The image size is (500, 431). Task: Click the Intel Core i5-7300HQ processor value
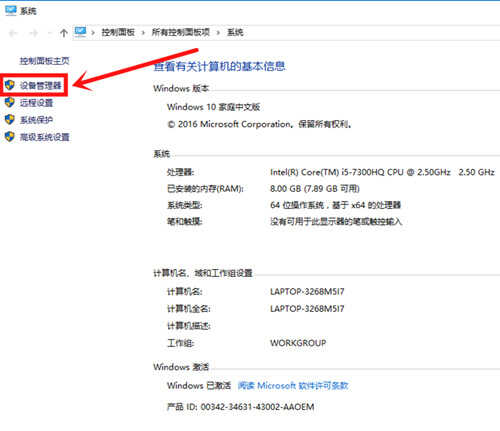382,172
